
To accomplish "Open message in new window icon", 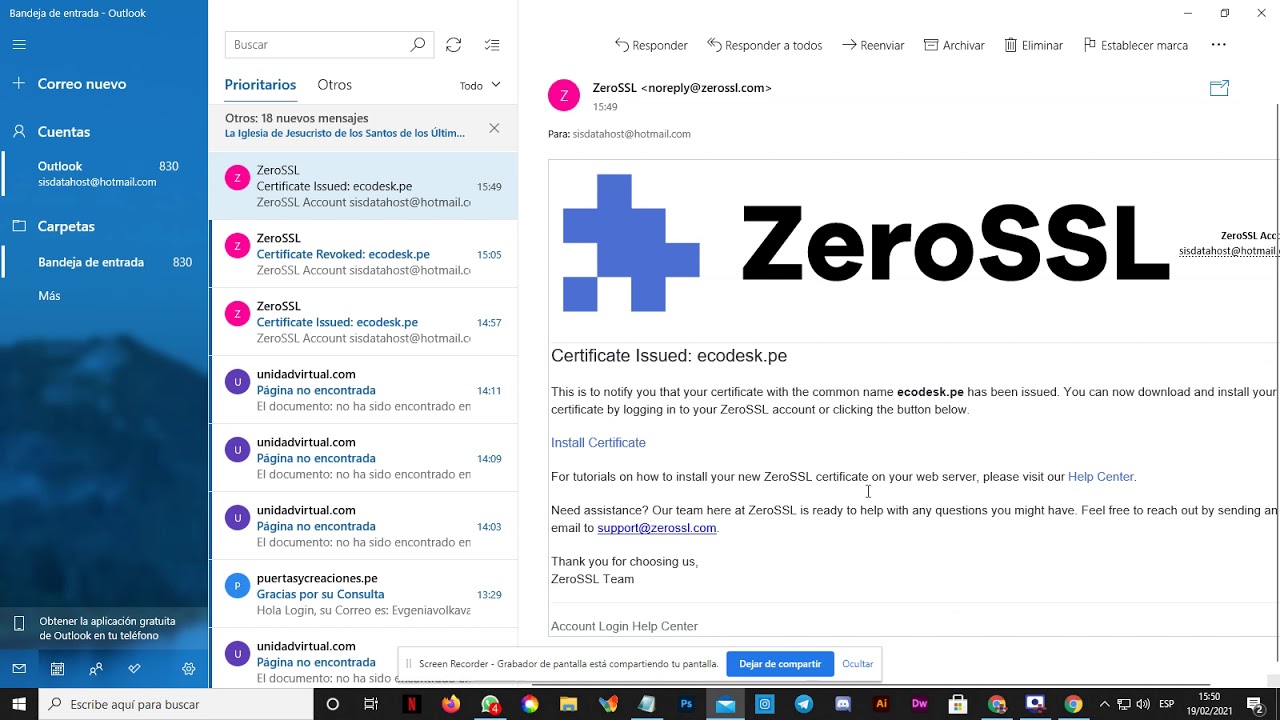I will (x=1219, y=89).
